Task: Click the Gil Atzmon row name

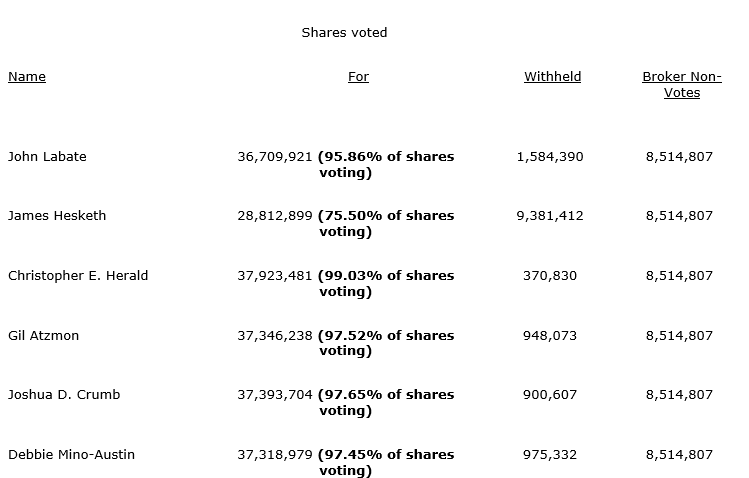Action: click(43, 336)
